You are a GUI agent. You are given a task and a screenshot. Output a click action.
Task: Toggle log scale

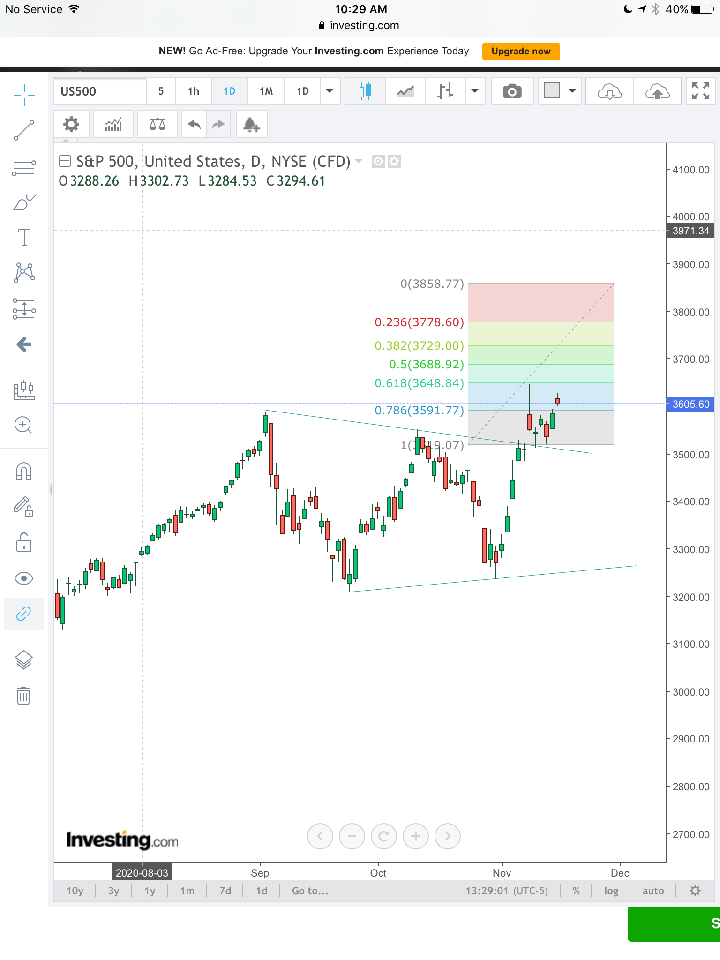611,891
